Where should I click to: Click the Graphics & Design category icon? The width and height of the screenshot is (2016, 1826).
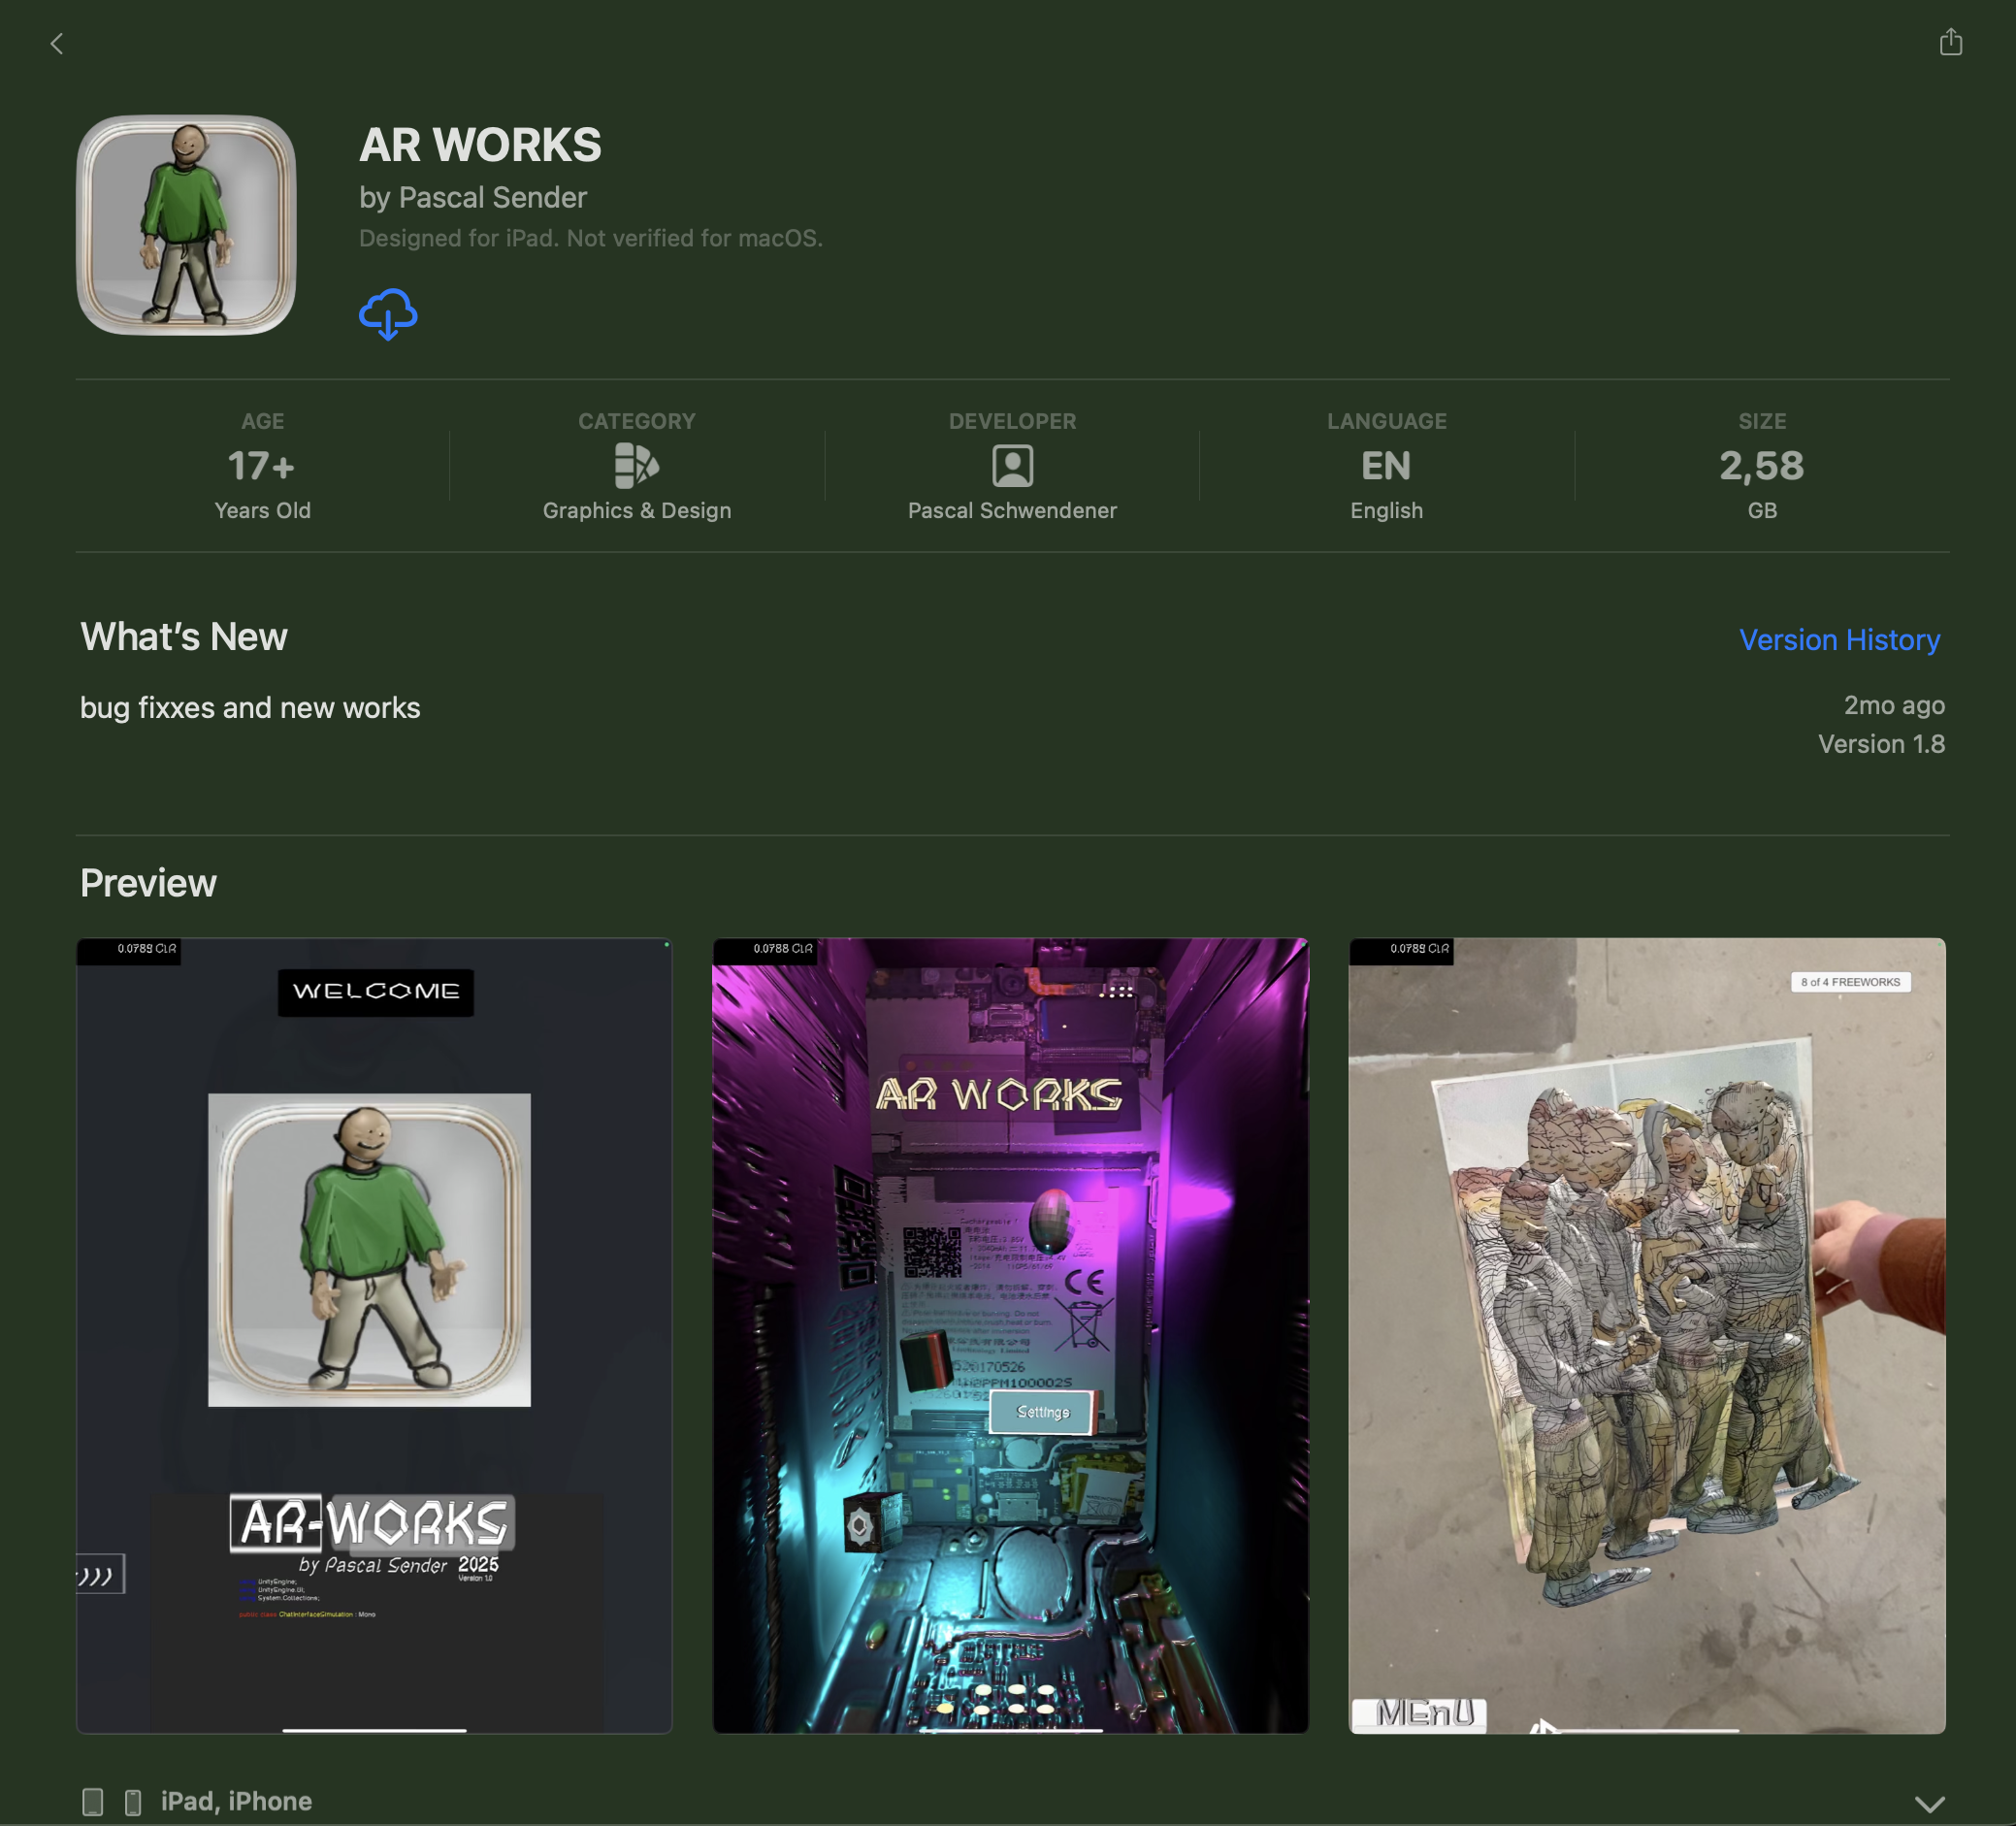636,465
